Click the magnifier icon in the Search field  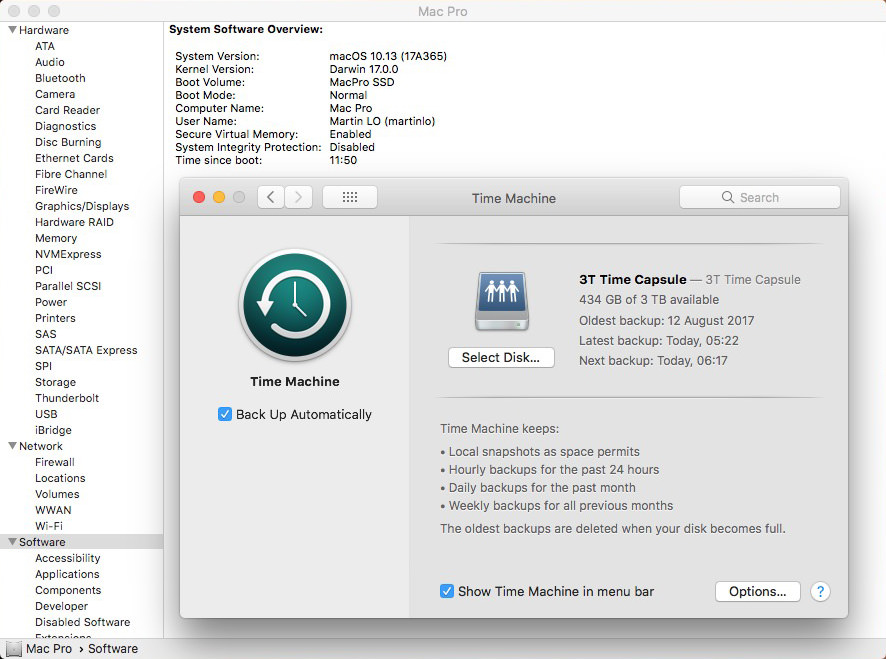pyautogui.click(x=728, y=197)
